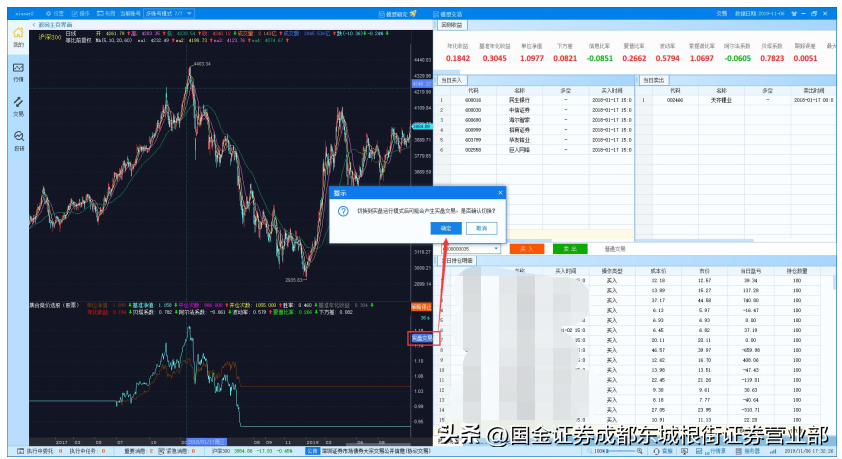The height and width of the screenshot is (459, 842).
Task: Open 服务器 server status in status bar
Action: pos(747,451)
